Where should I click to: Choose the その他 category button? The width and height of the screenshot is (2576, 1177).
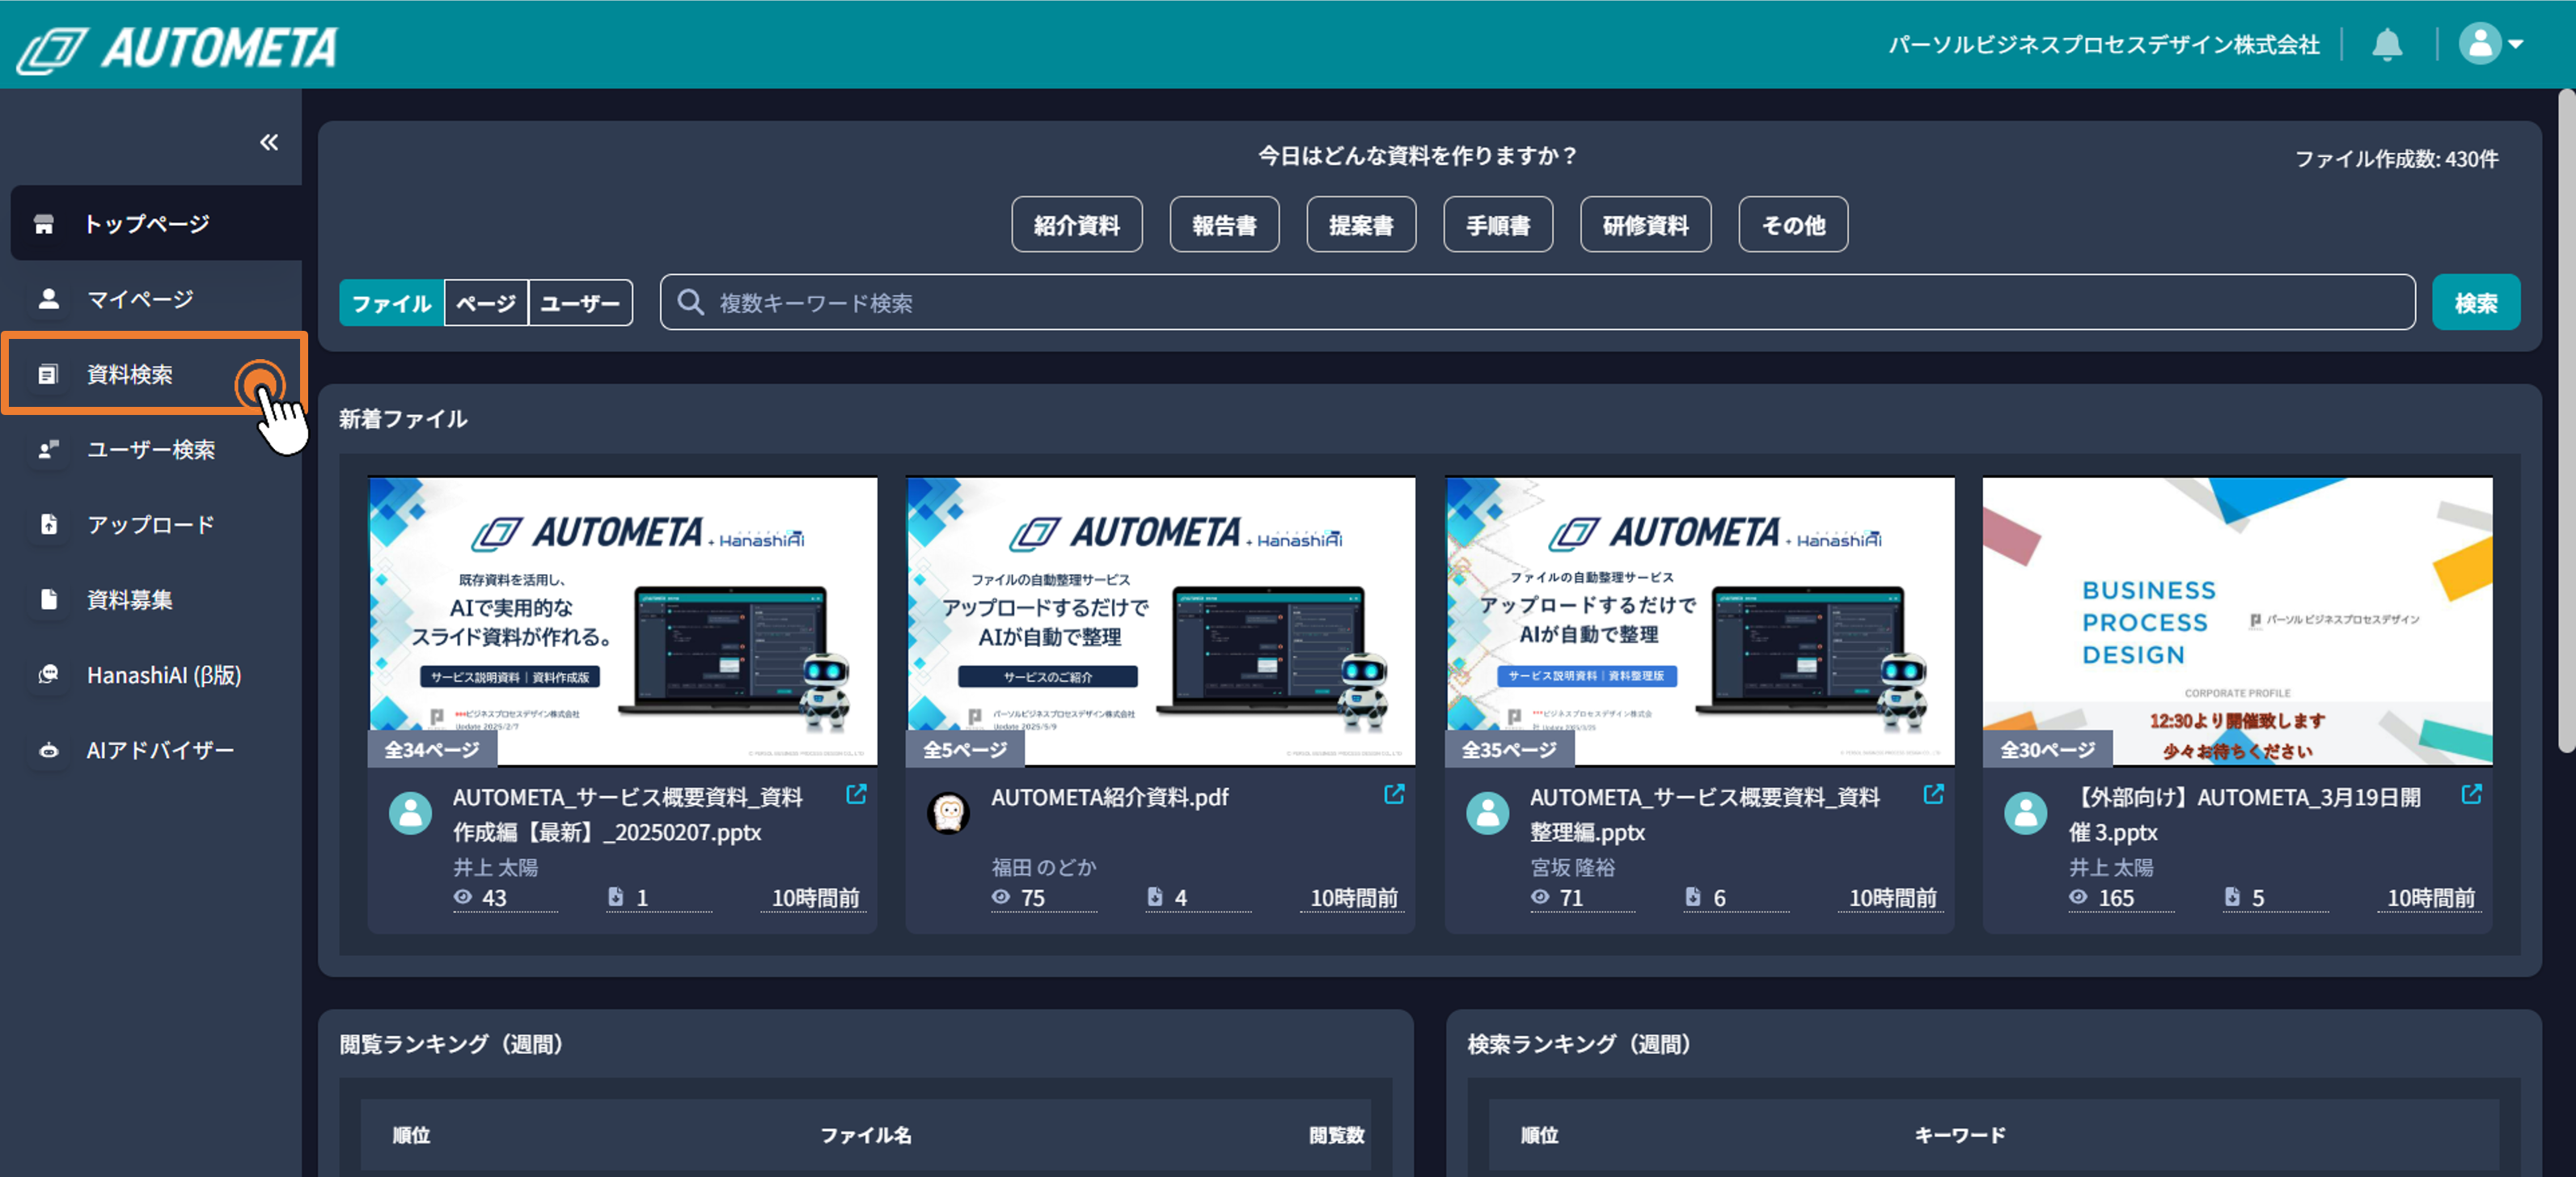1793,225
